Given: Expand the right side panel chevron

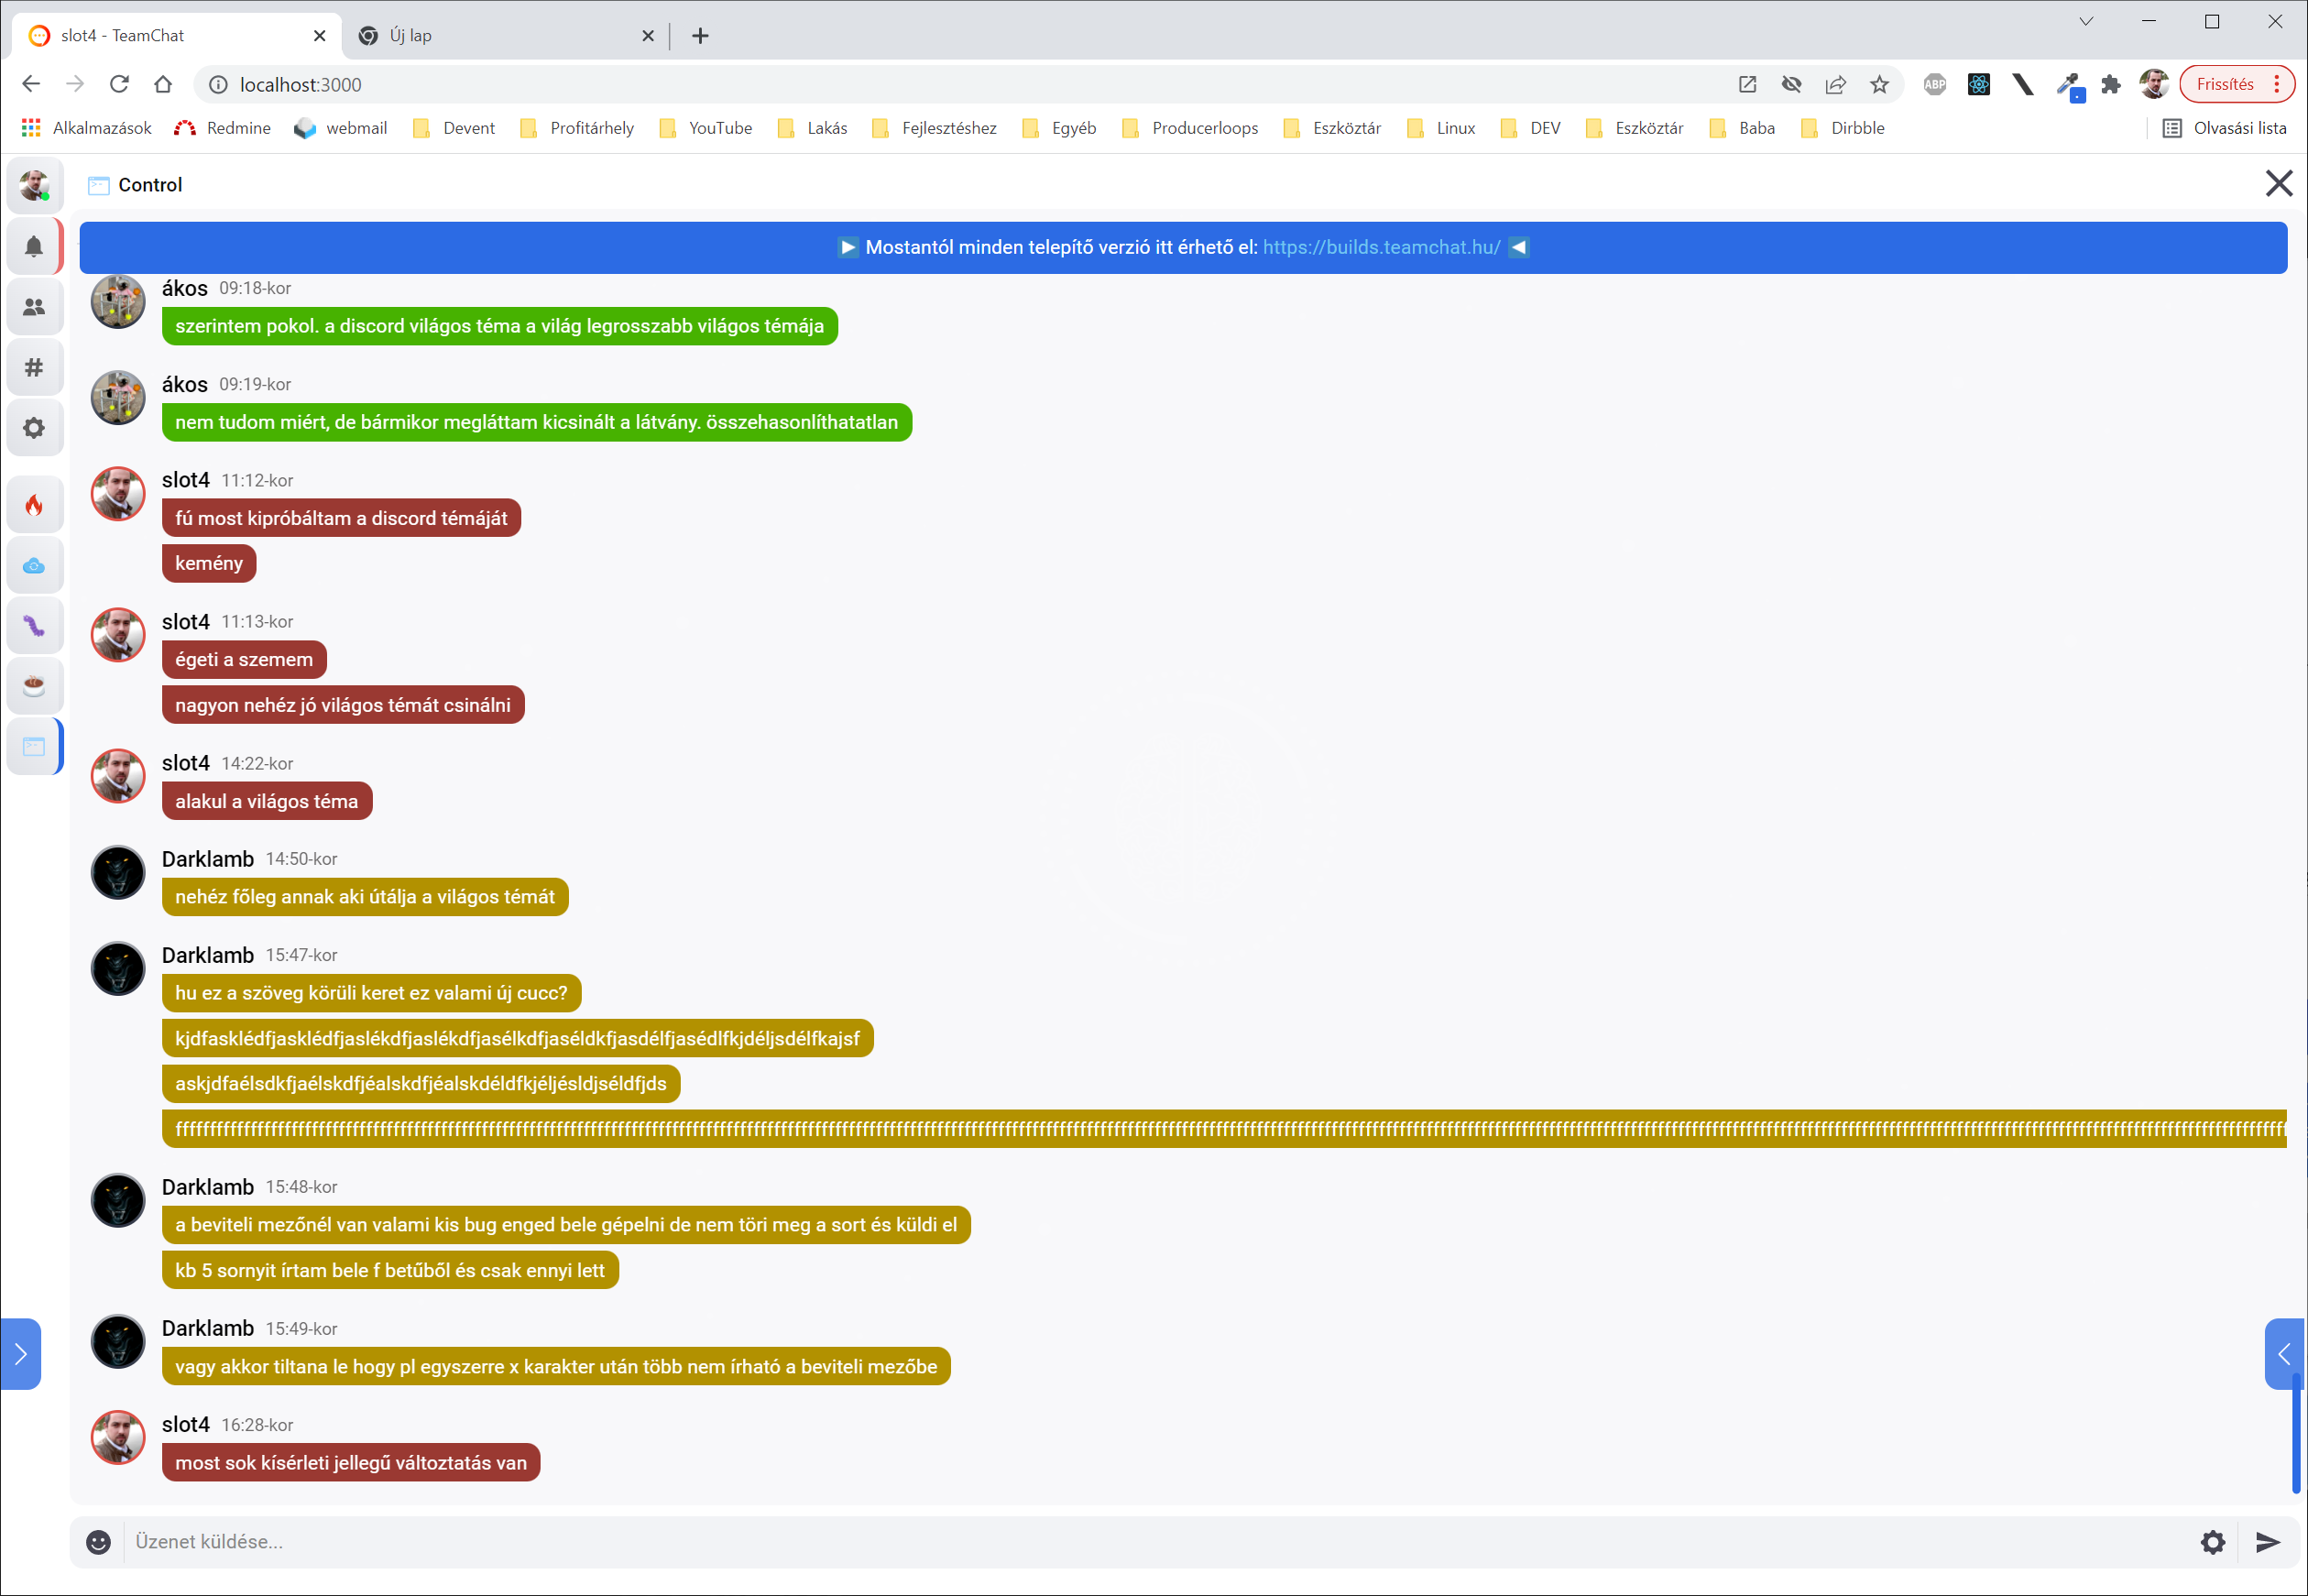Looking at the screenshot, I should pyautogui.click(x=2283, y=1354).
